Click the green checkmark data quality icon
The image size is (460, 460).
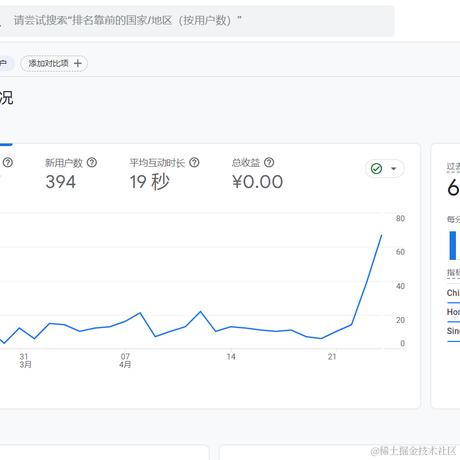click(376, 169)
